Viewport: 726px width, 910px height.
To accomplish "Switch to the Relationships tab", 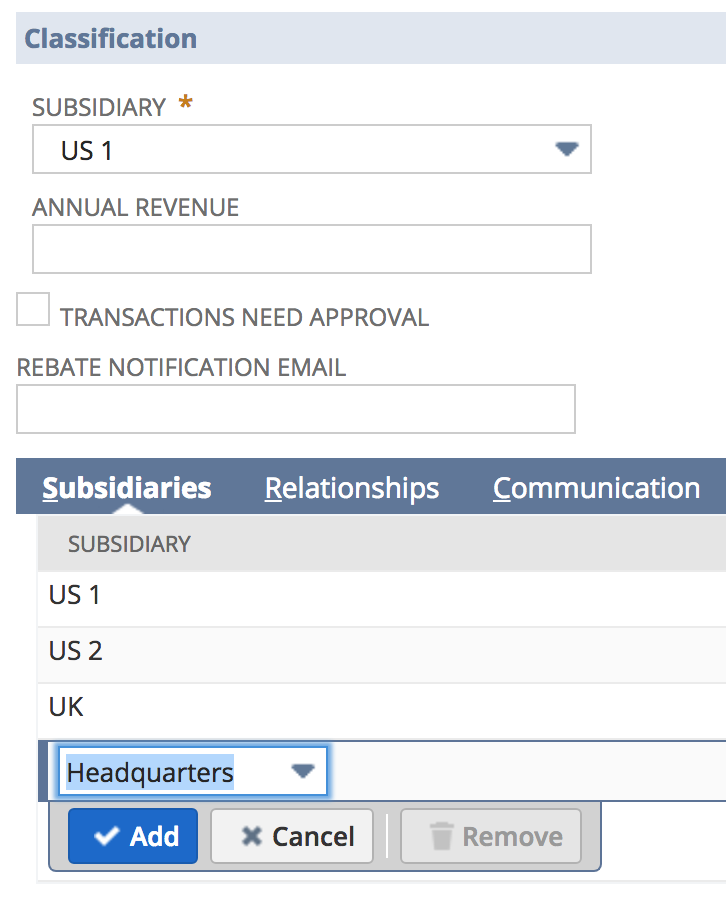I will pos(352,488).
